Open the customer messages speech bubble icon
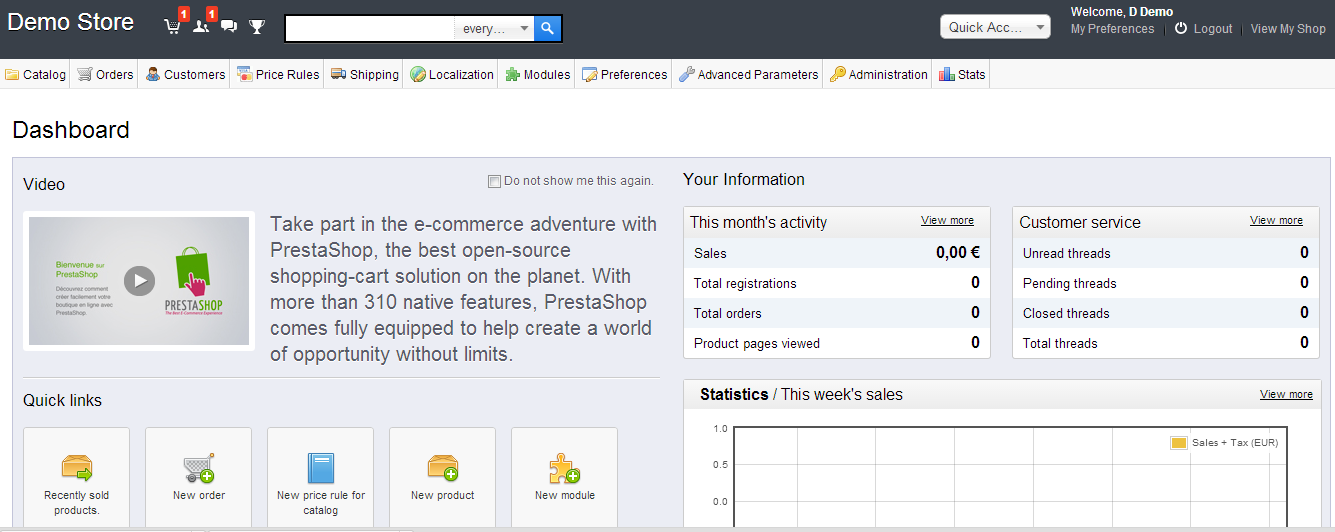 click(229, 27)
